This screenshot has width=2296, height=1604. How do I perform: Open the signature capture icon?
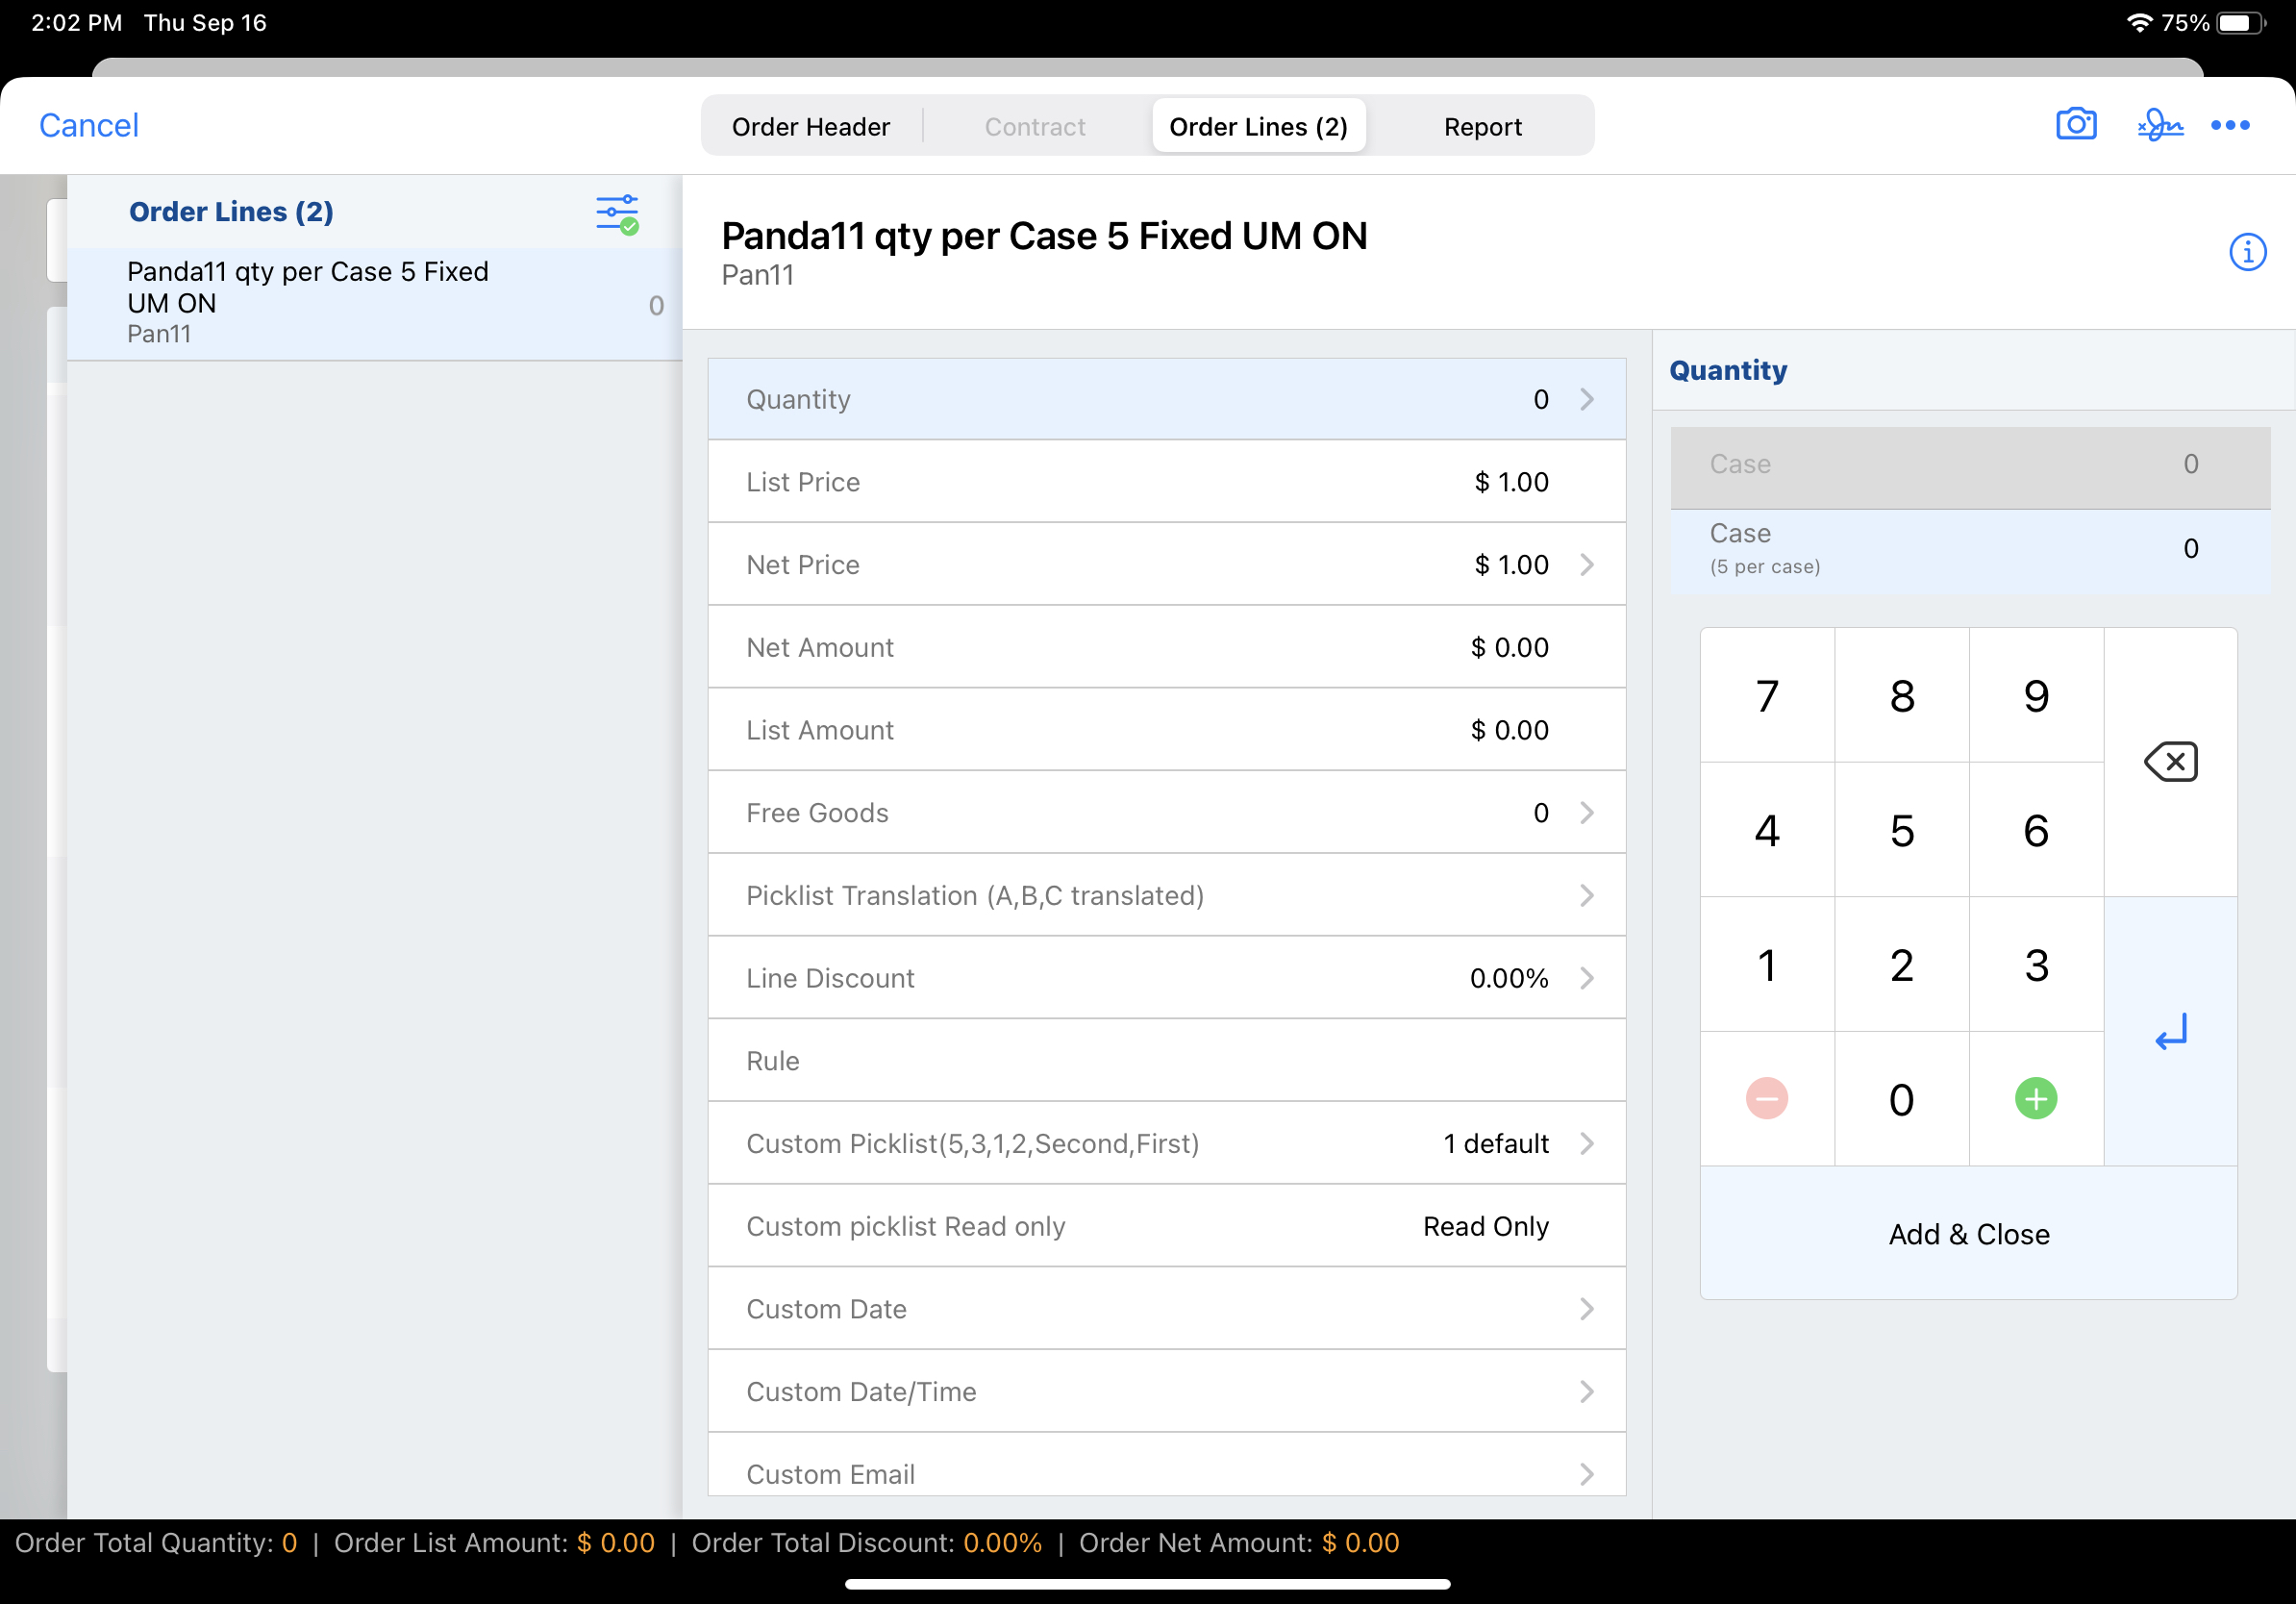[x=2159, y=125]
